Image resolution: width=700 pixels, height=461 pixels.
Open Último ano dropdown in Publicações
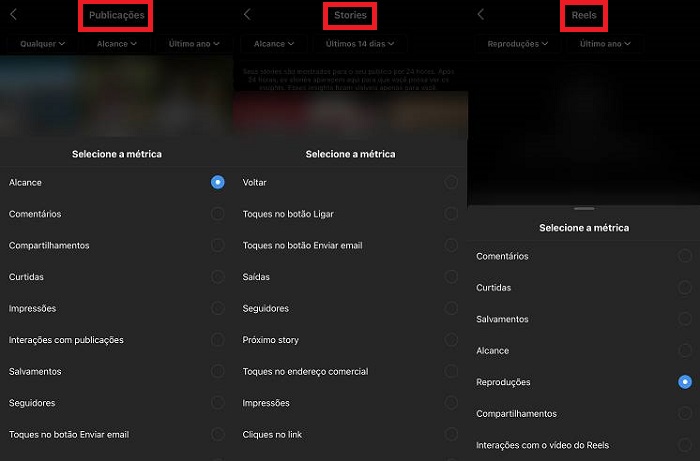pos(194,44)
